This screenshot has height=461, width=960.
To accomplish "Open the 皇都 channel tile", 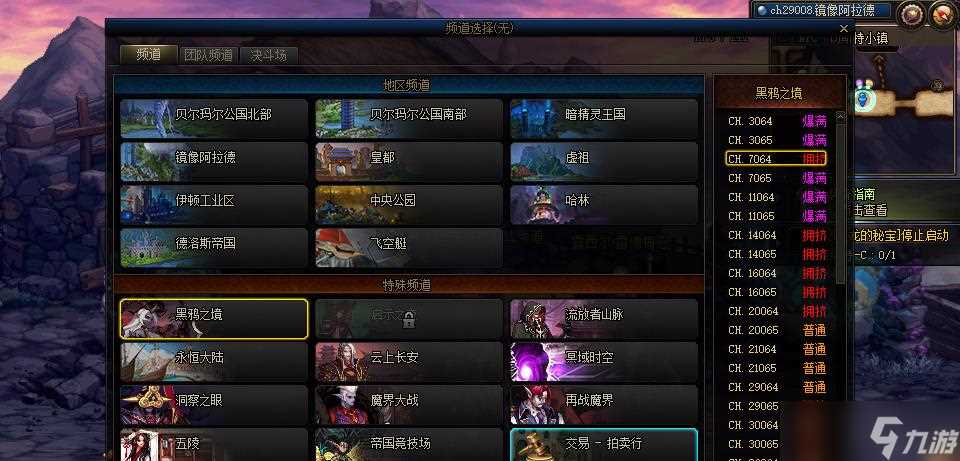I will (x=409, y=162).
